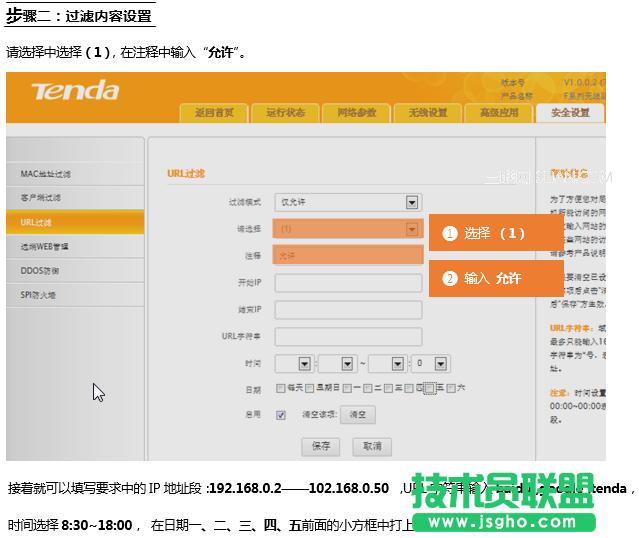Open the 网络参数 tab
The width and height of the screenshot is (639, 538).
click(356, 113)
